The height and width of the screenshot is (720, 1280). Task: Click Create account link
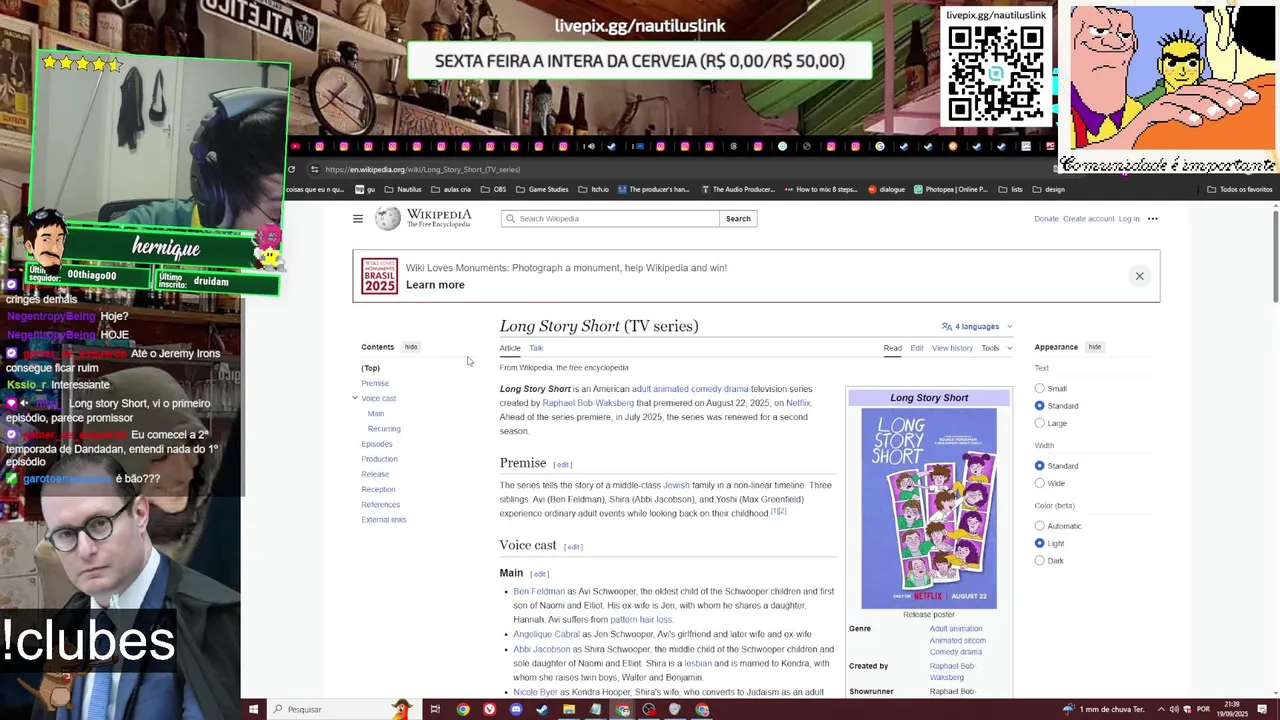(1088, 218)
